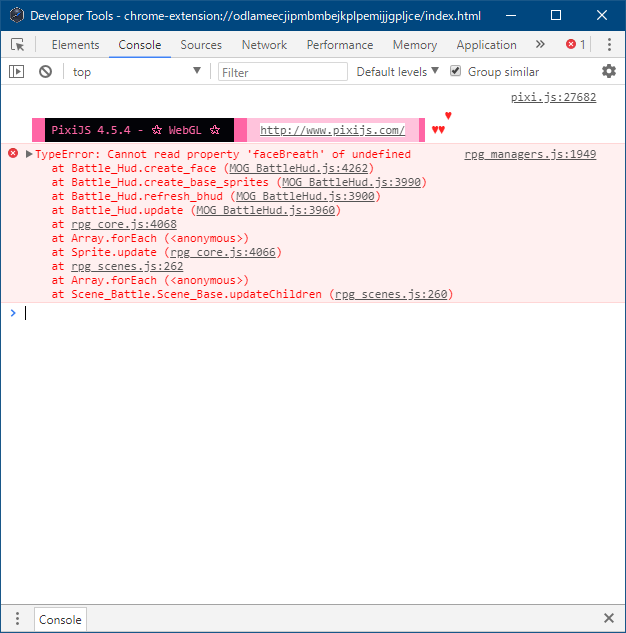Image resolution: width=626 pixels, height=633 pixels.
Task: Open the rpg_core.js:4068 link
Action: (x=124, y=224)
